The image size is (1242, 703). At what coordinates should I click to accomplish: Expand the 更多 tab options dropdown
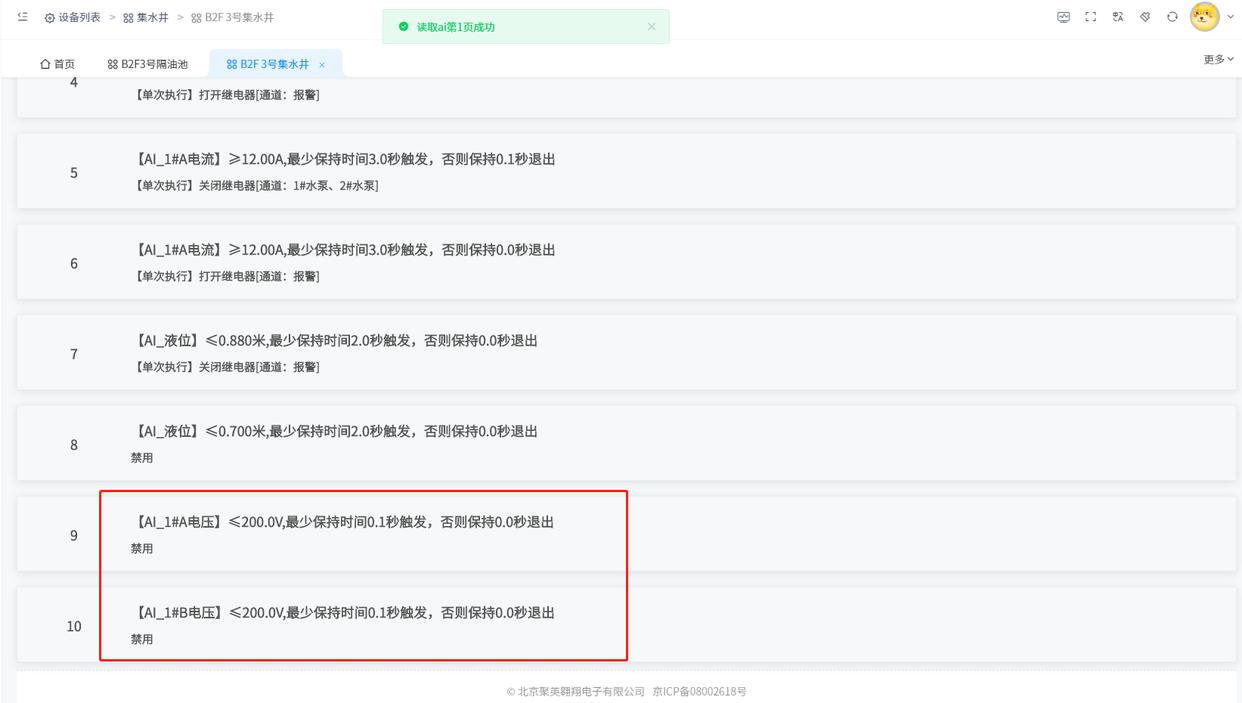click(1218, 60)
